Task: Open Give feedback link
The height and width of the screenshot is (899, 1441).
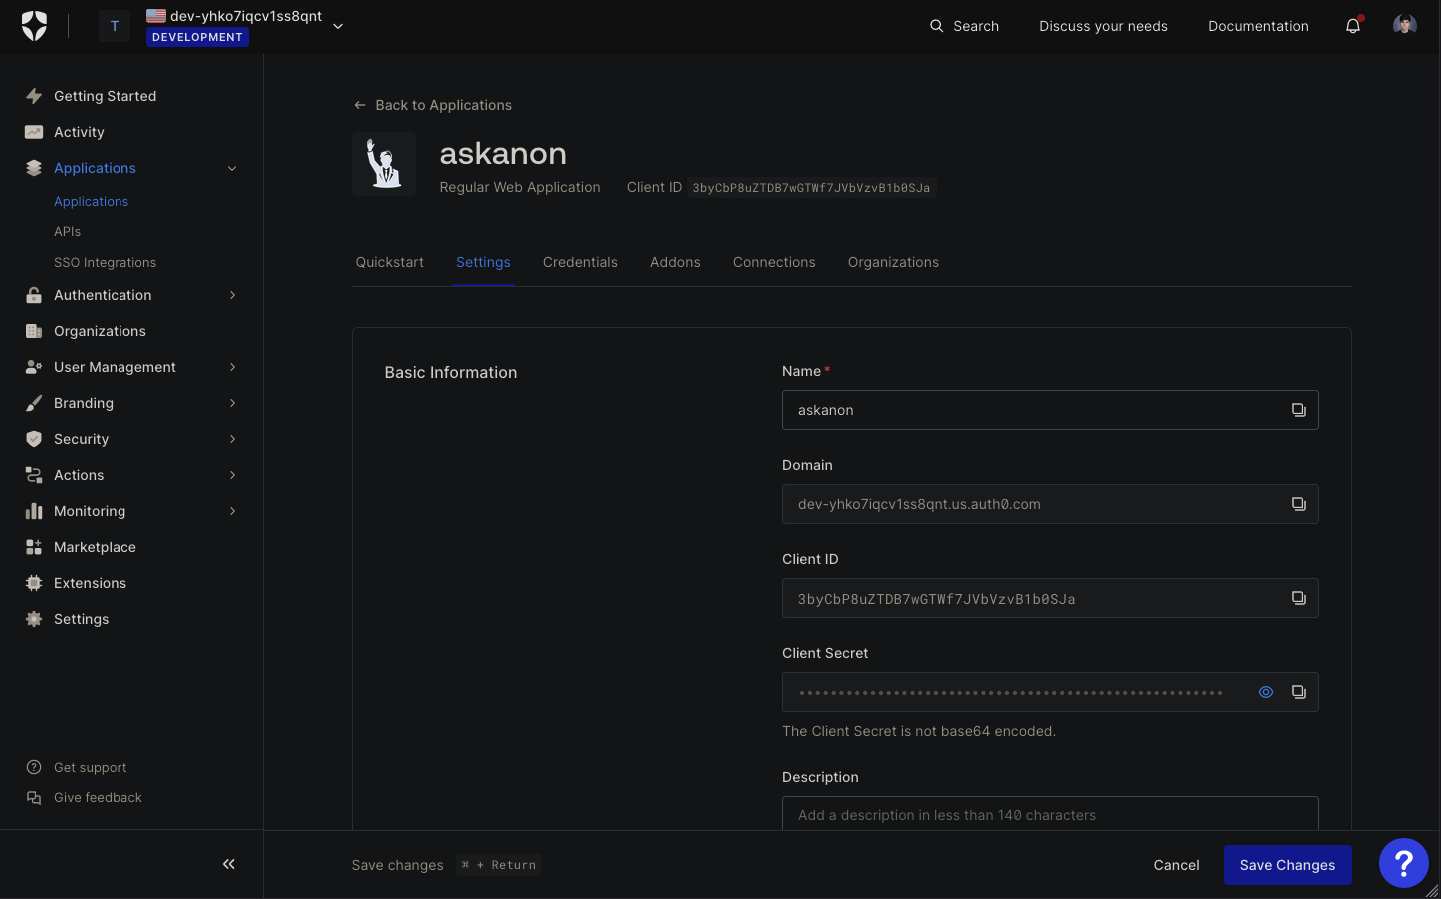Action: coord(98,797)
